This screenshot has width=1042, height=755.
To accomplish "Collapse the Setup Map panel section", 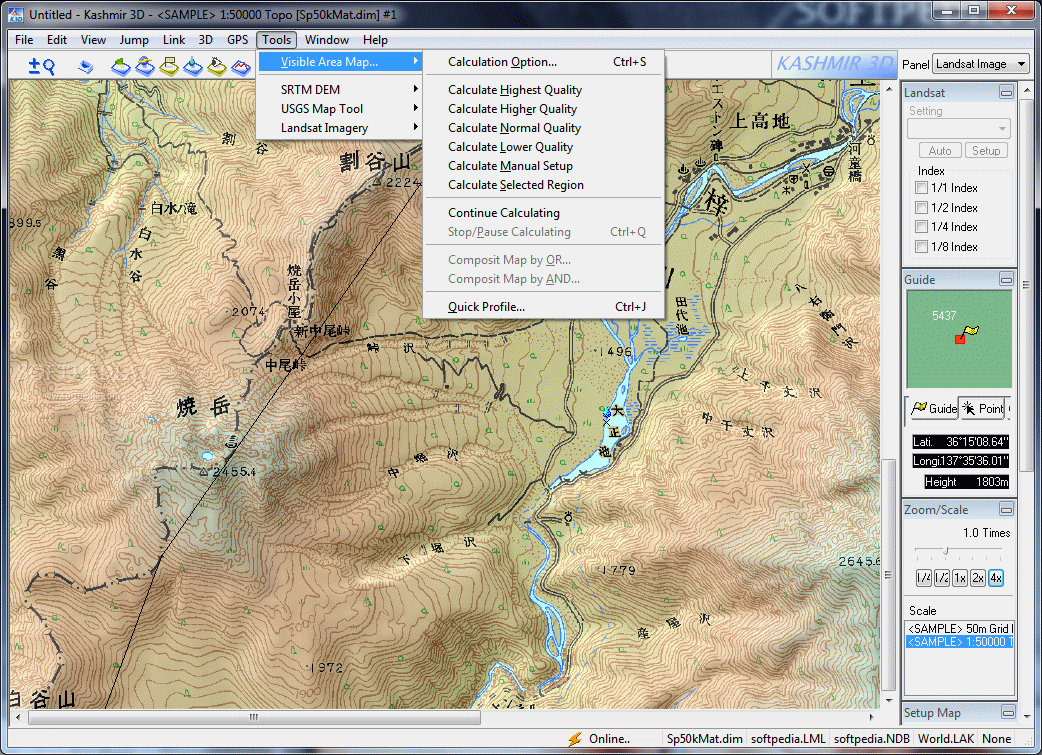I will click(x=1008, y=712).
